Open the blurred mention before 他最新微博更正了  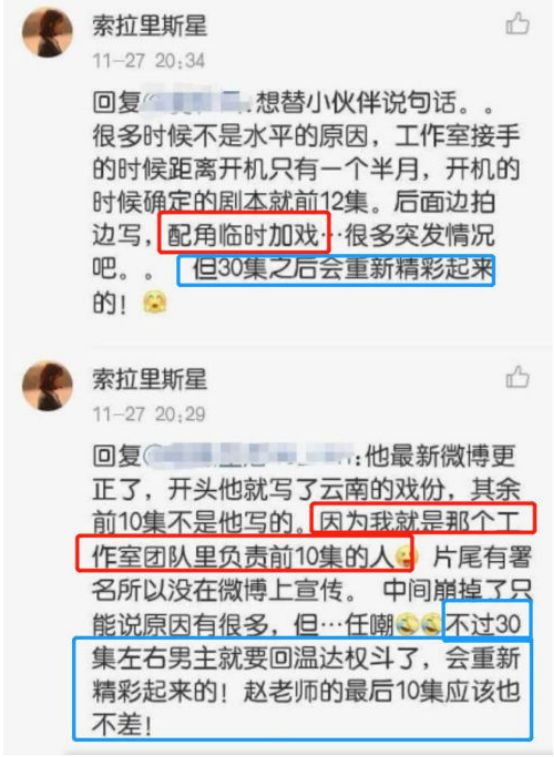(250, 455)
